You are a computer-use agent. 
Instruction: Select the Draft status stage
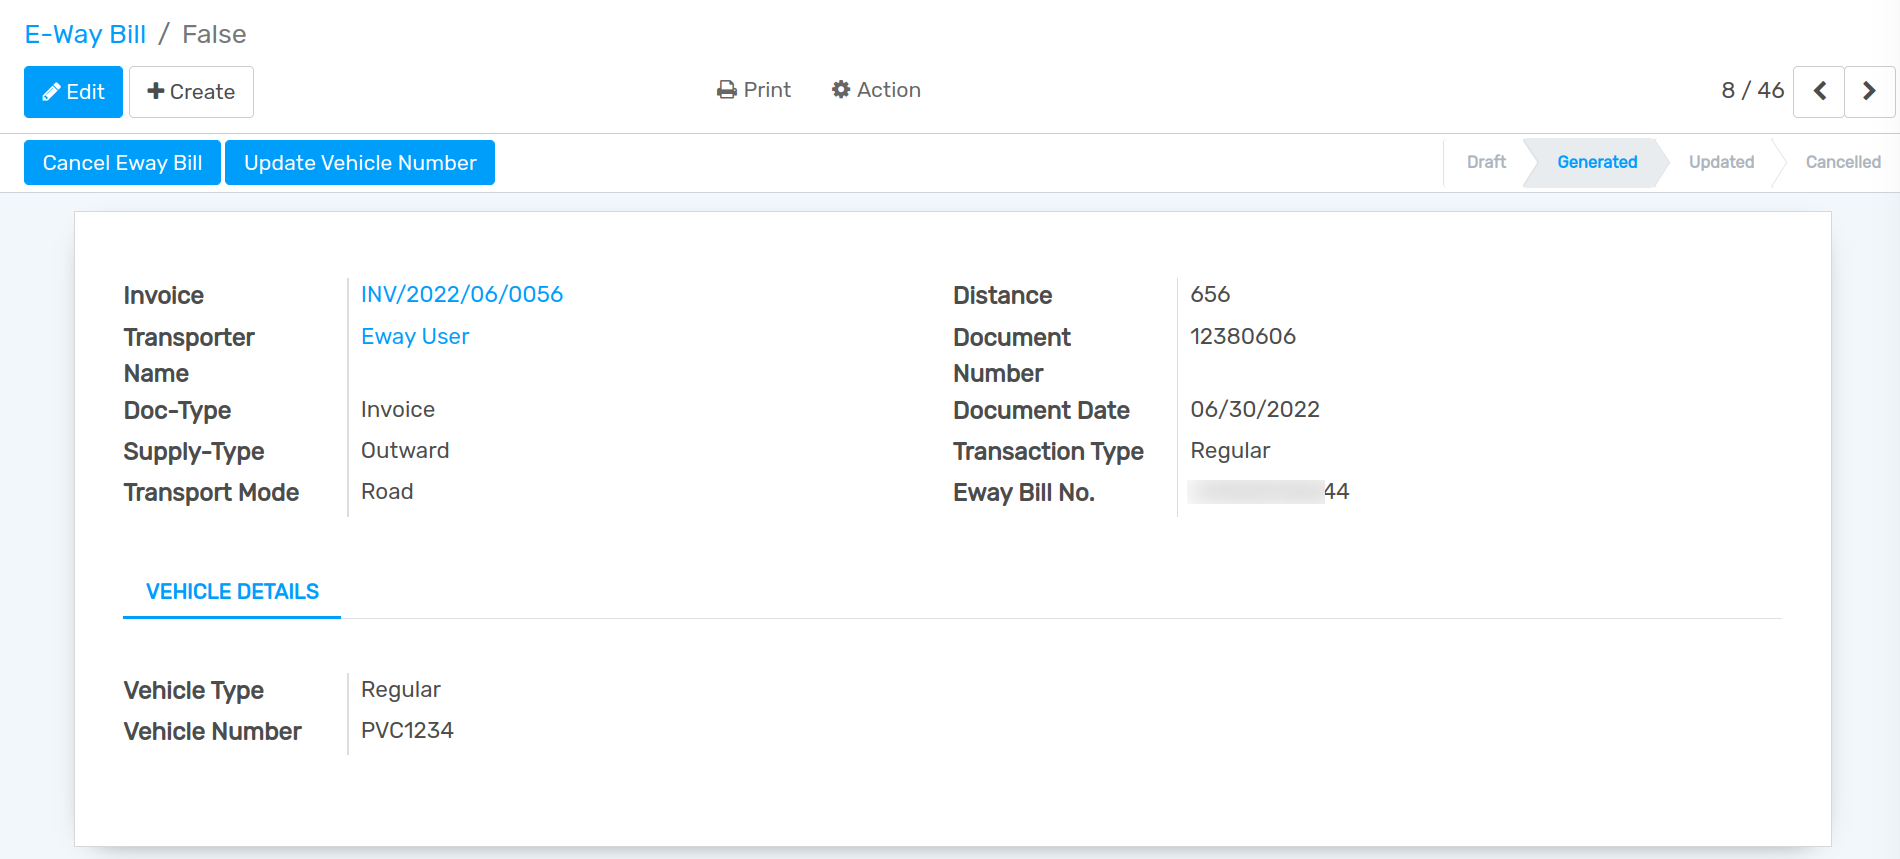(1485, 162)
